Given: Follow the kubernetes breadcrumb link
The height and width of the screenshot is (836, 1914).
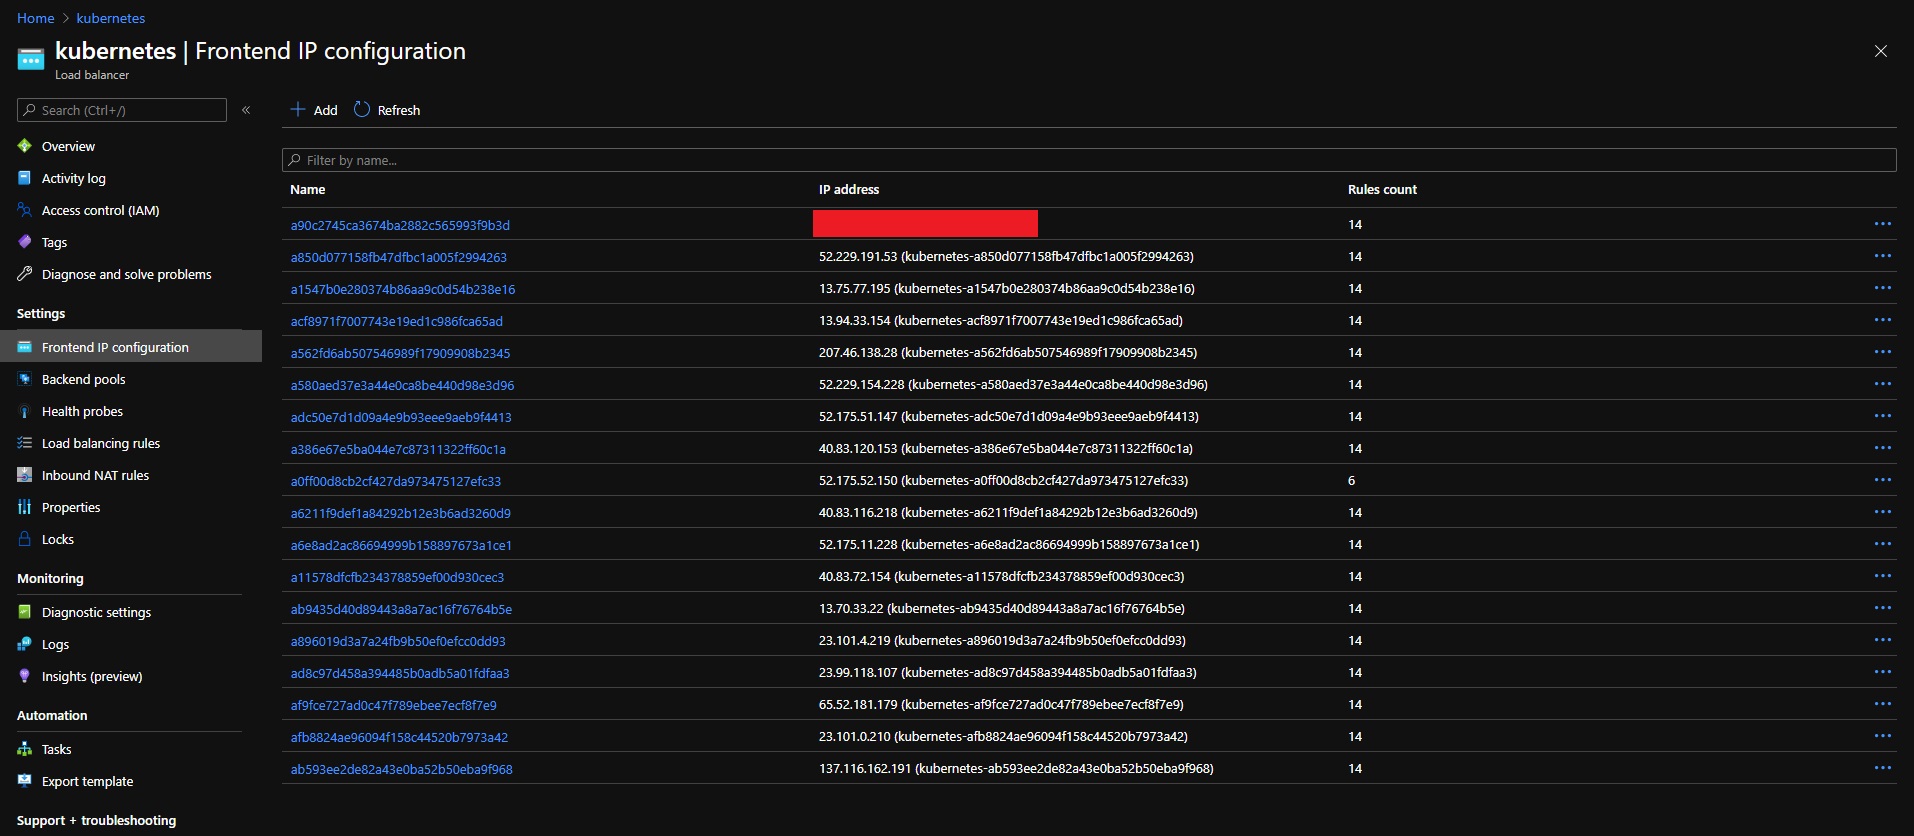Looking at the screenshot, I should 111,18.
